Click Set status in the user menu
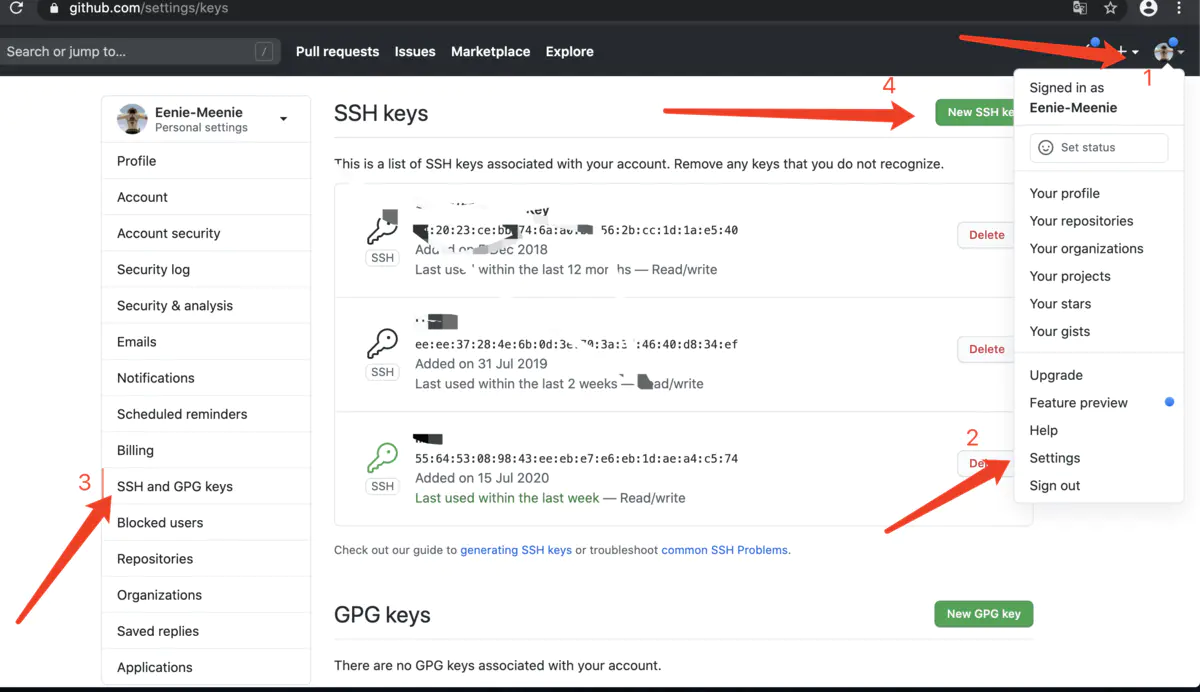 tap(1098, 147)
